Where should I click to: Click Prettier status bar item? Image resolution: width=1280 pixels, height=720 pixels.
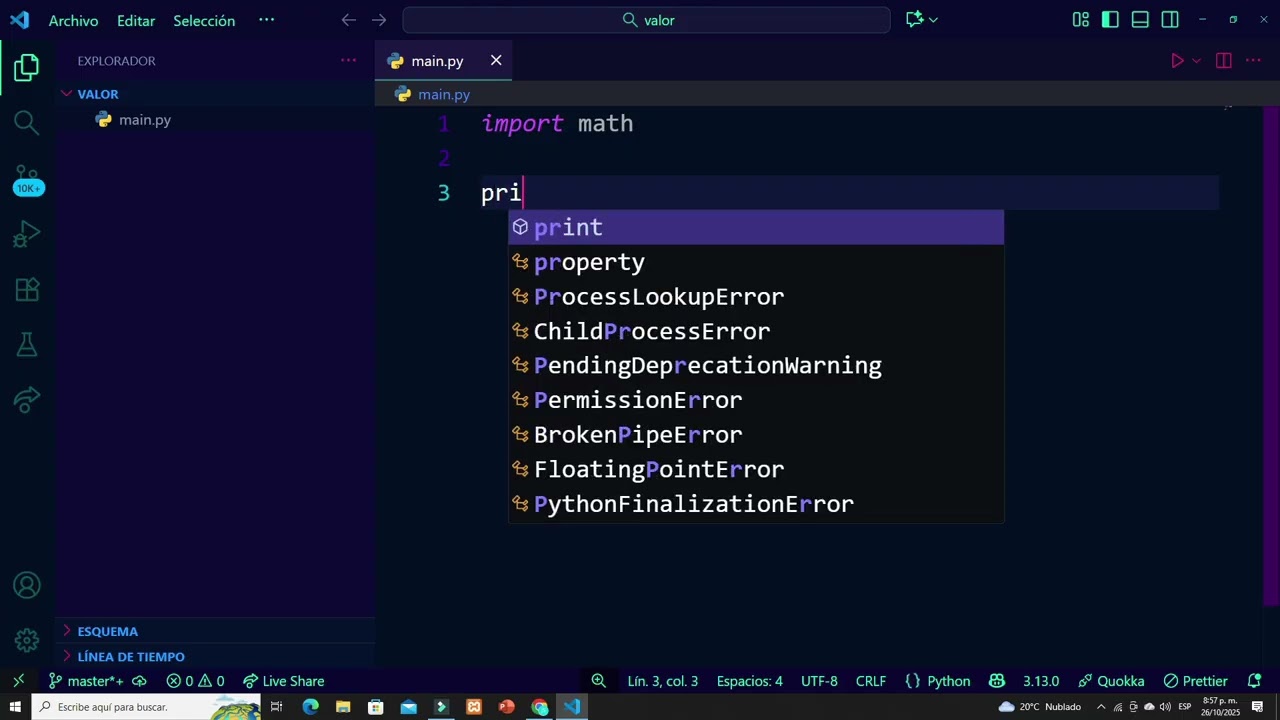(x=1195, y=681)
